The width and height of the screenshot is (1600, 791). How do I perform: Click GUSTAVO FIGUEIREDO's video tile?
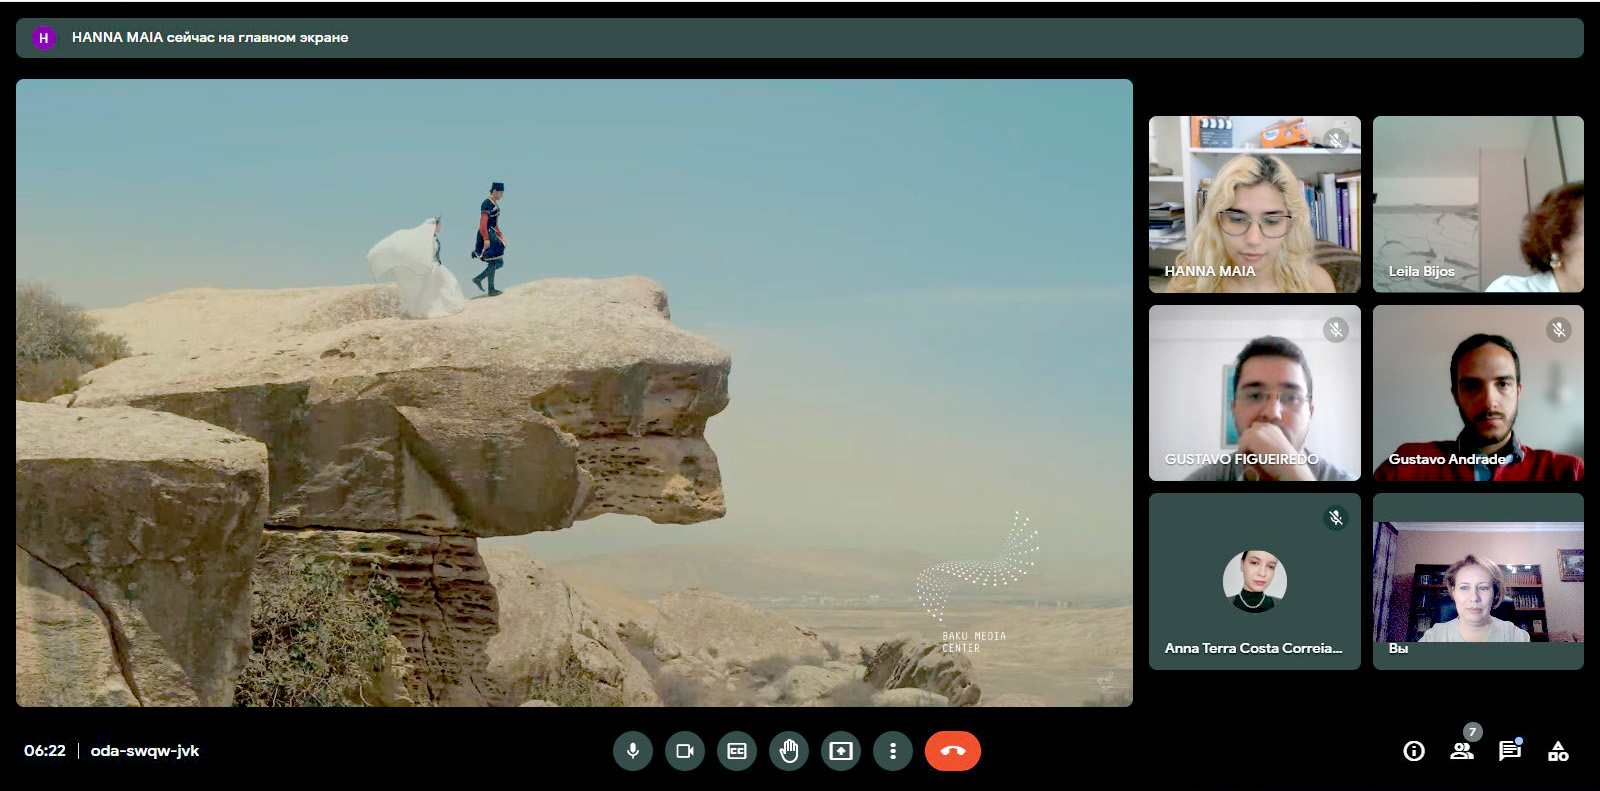(1254, 393)
